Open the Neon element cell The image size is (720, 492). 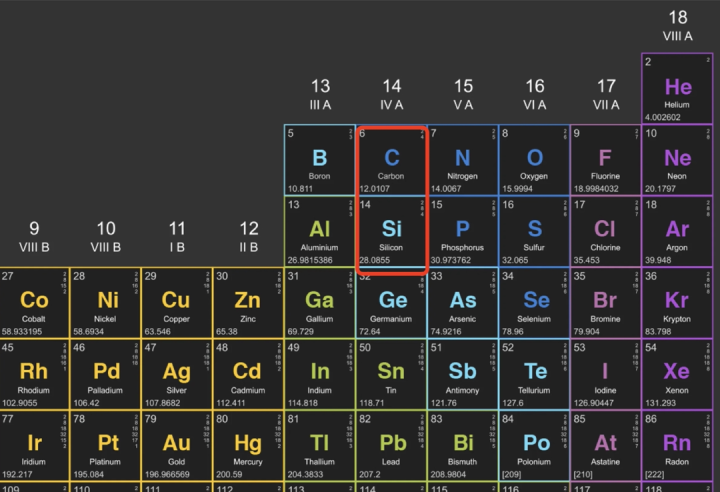(x=678, y=160)
